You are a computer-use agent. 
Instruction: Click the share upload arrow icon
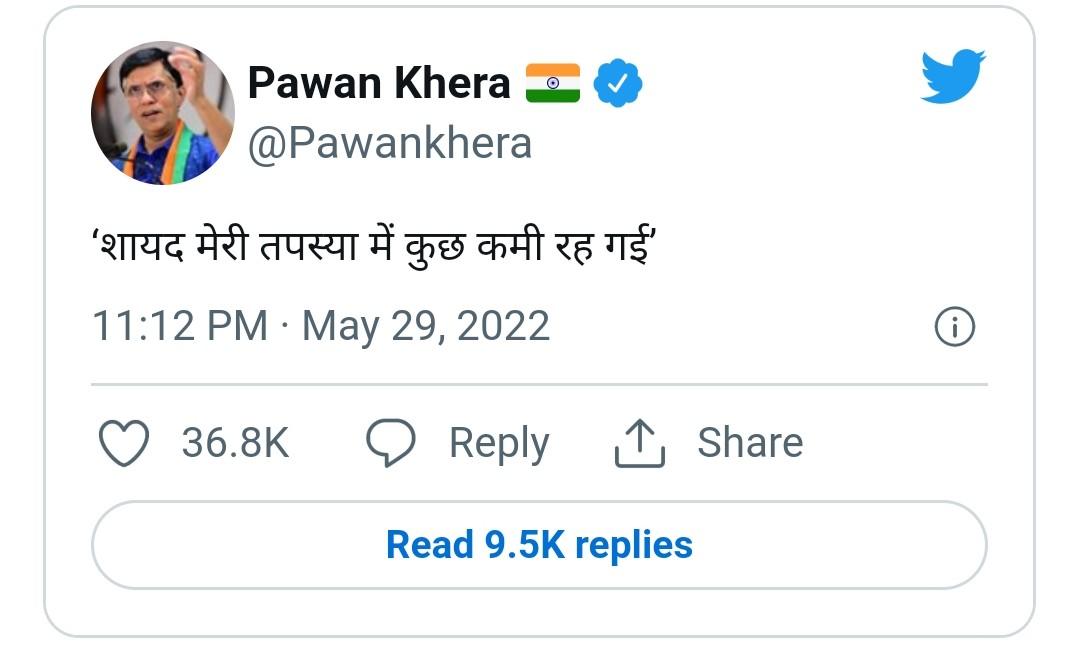pos(639,443)
